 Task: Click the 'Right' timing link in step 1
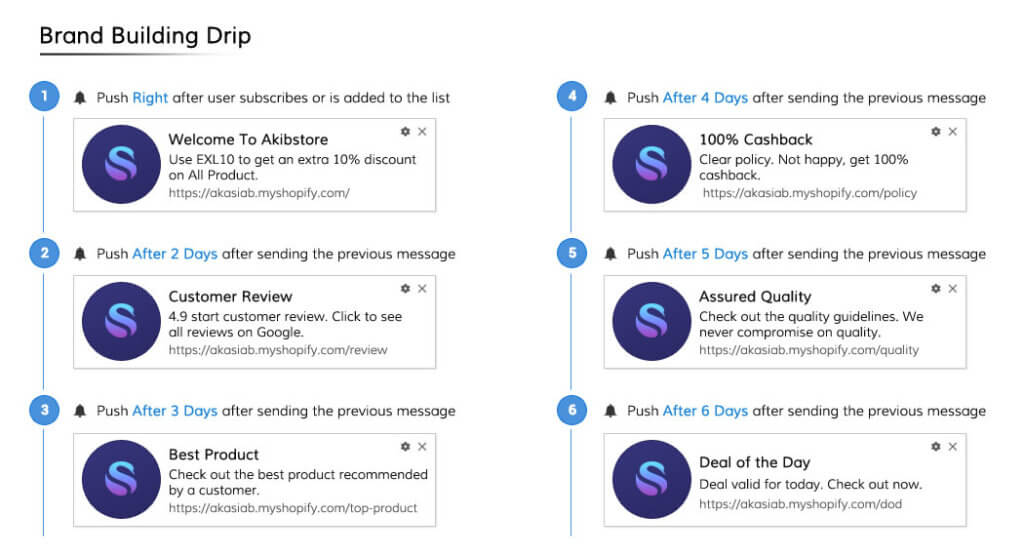[150, 98]
